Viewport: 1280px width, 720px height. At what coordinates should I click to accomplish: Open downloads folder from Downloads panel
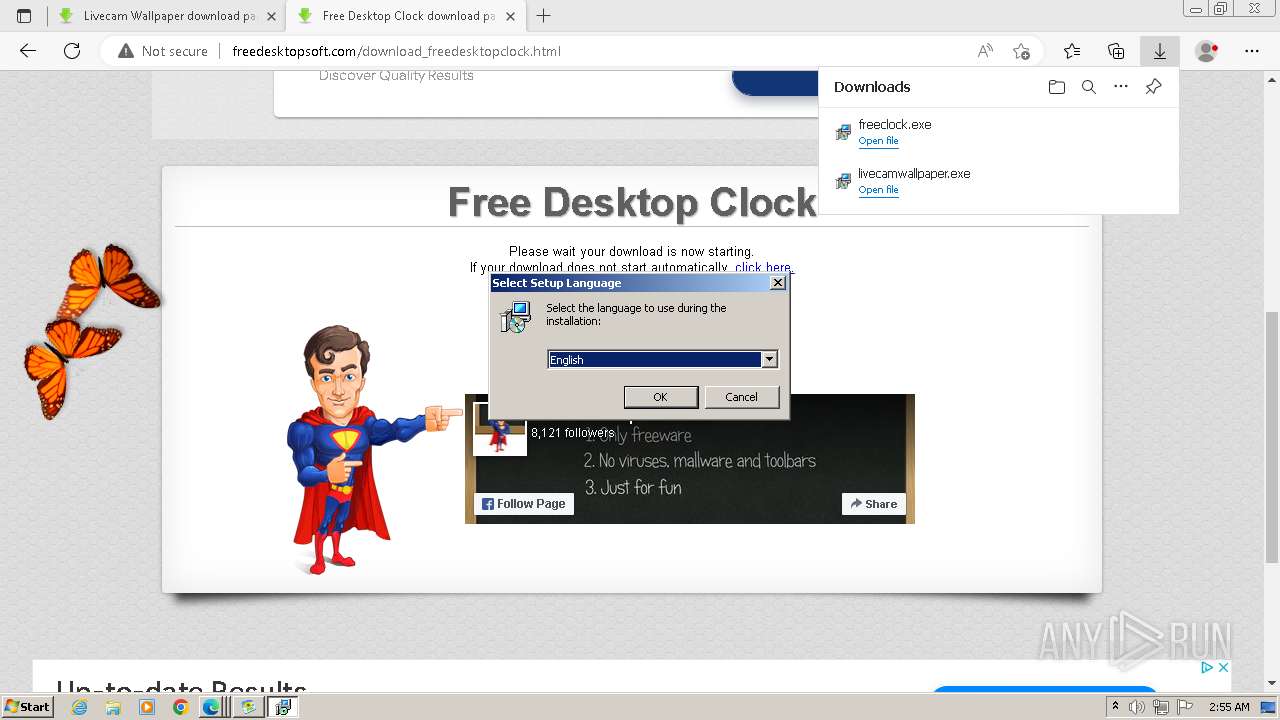click(x=1057, y=87)
